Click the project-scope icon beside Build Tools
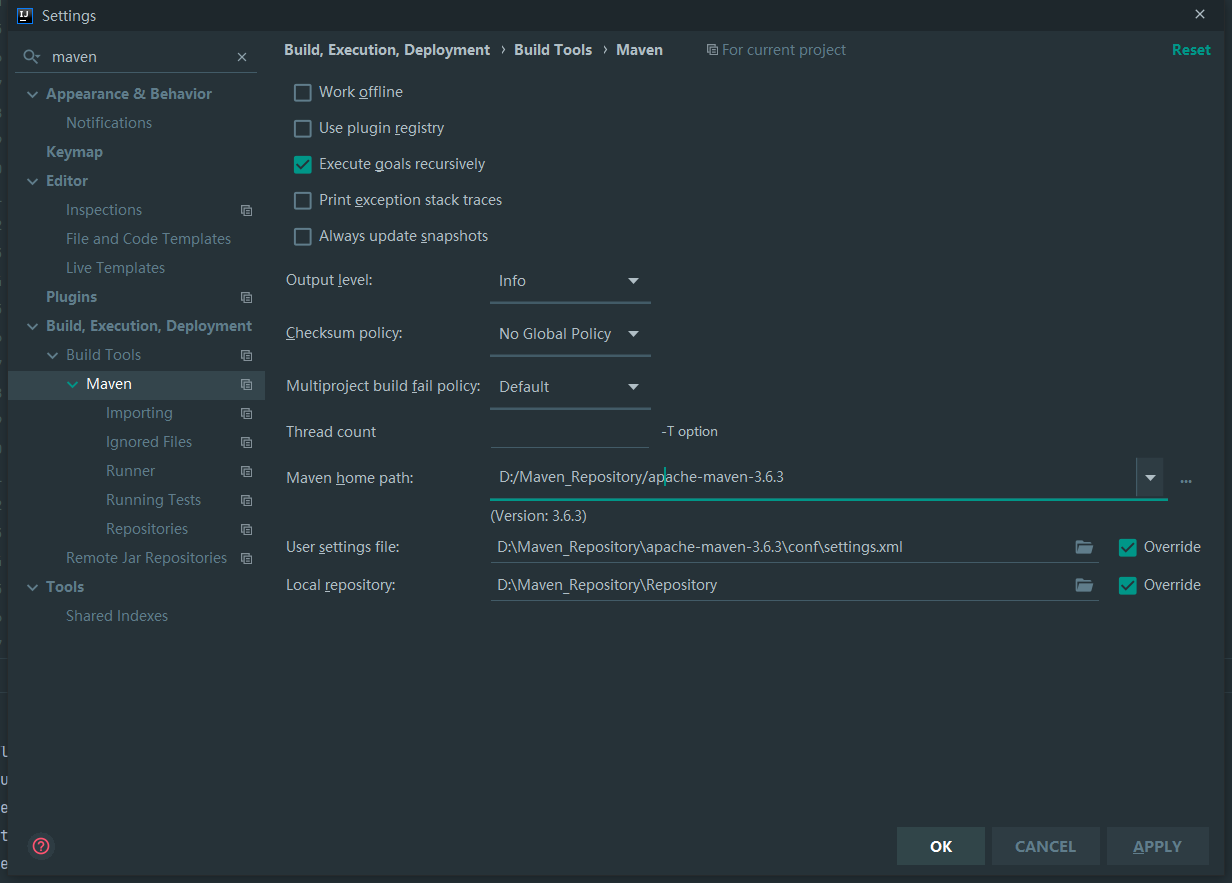1232x883 pixels. pyautogui.click(x=246, y=355)
